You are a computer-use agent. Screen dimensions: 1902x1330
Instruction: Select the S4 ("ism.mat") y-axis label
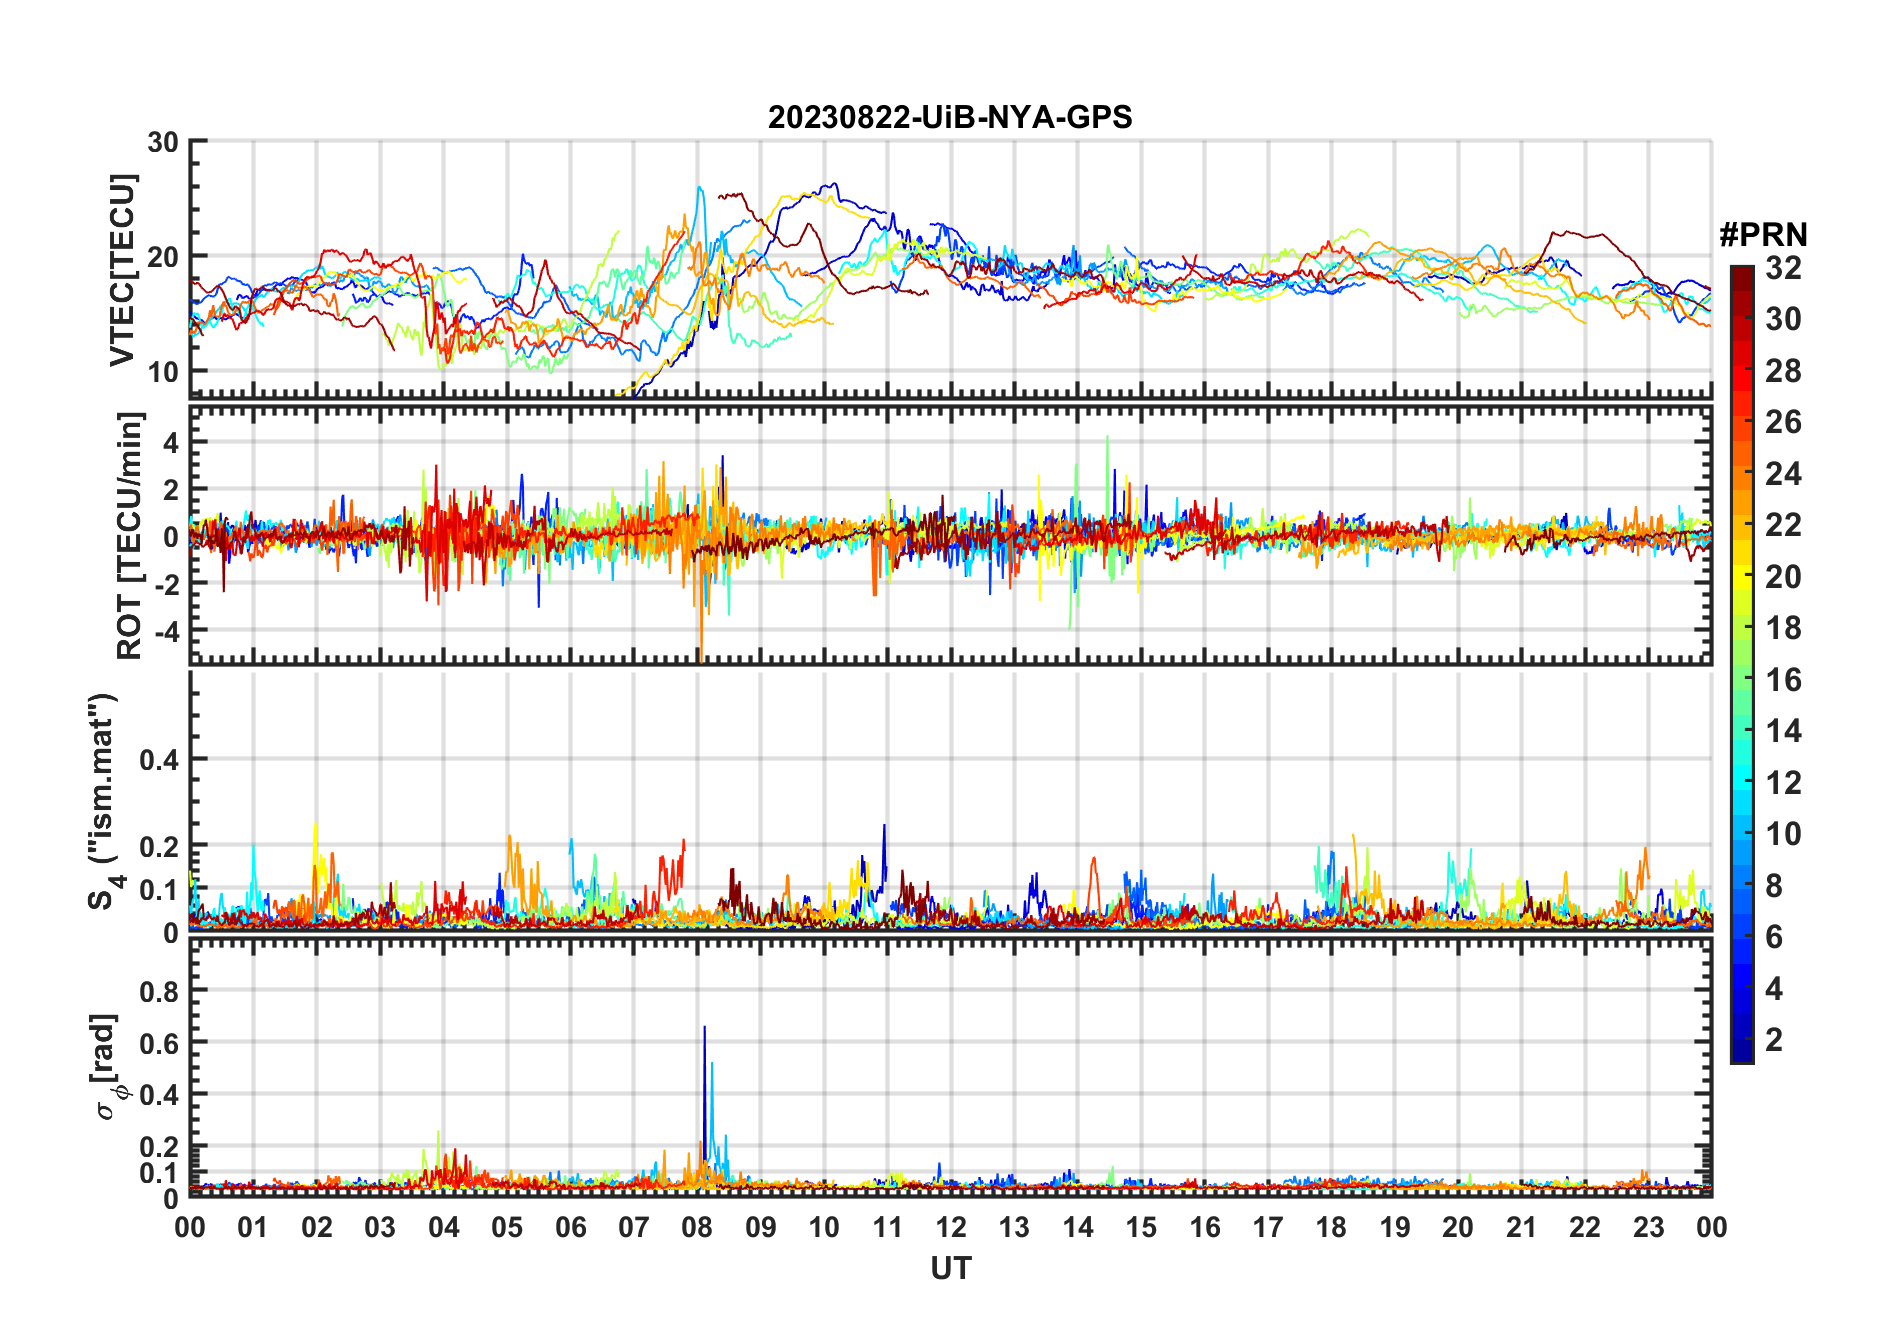click(104, 802)
